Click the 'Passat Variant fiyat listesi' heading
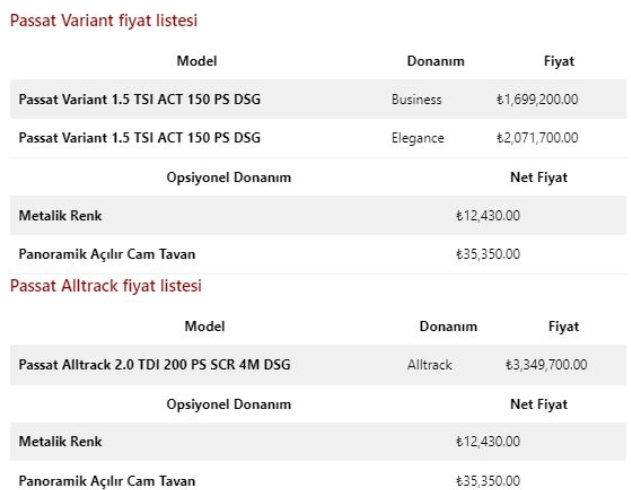The image size is (631, 490). [104, 20]
